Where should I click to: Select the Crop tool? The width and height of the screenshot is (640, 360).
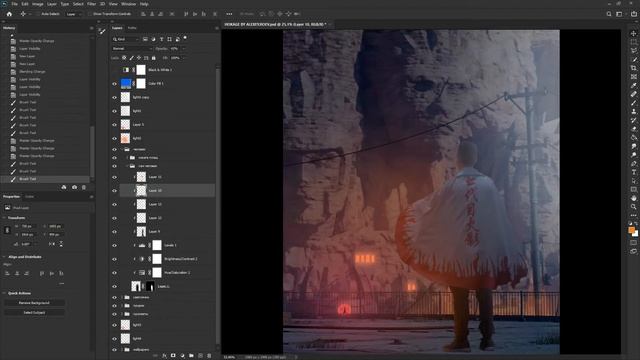[633, 68]
